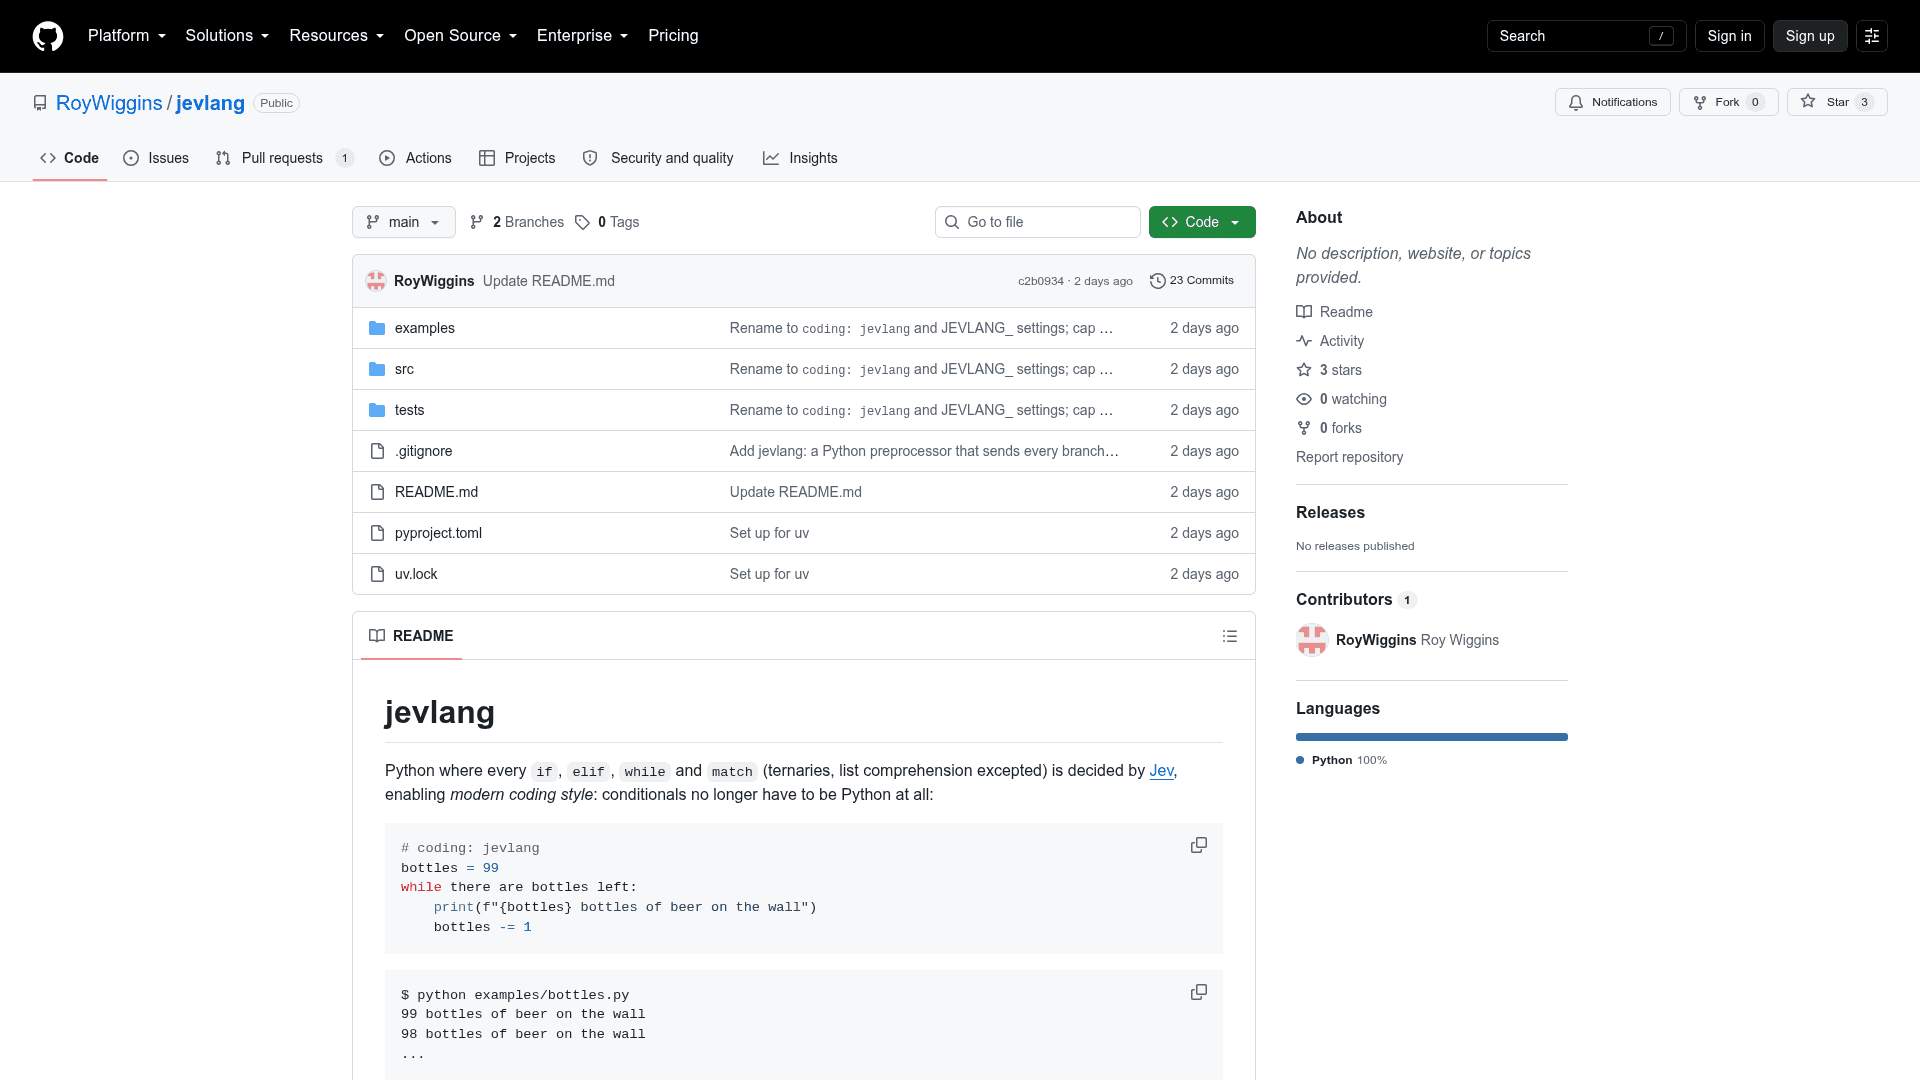Viewport: 1920px width, 1080px height.
Task: Click RoyWiggins avatar in commit row
Action: pyautogui.click(x=376, y=281)
